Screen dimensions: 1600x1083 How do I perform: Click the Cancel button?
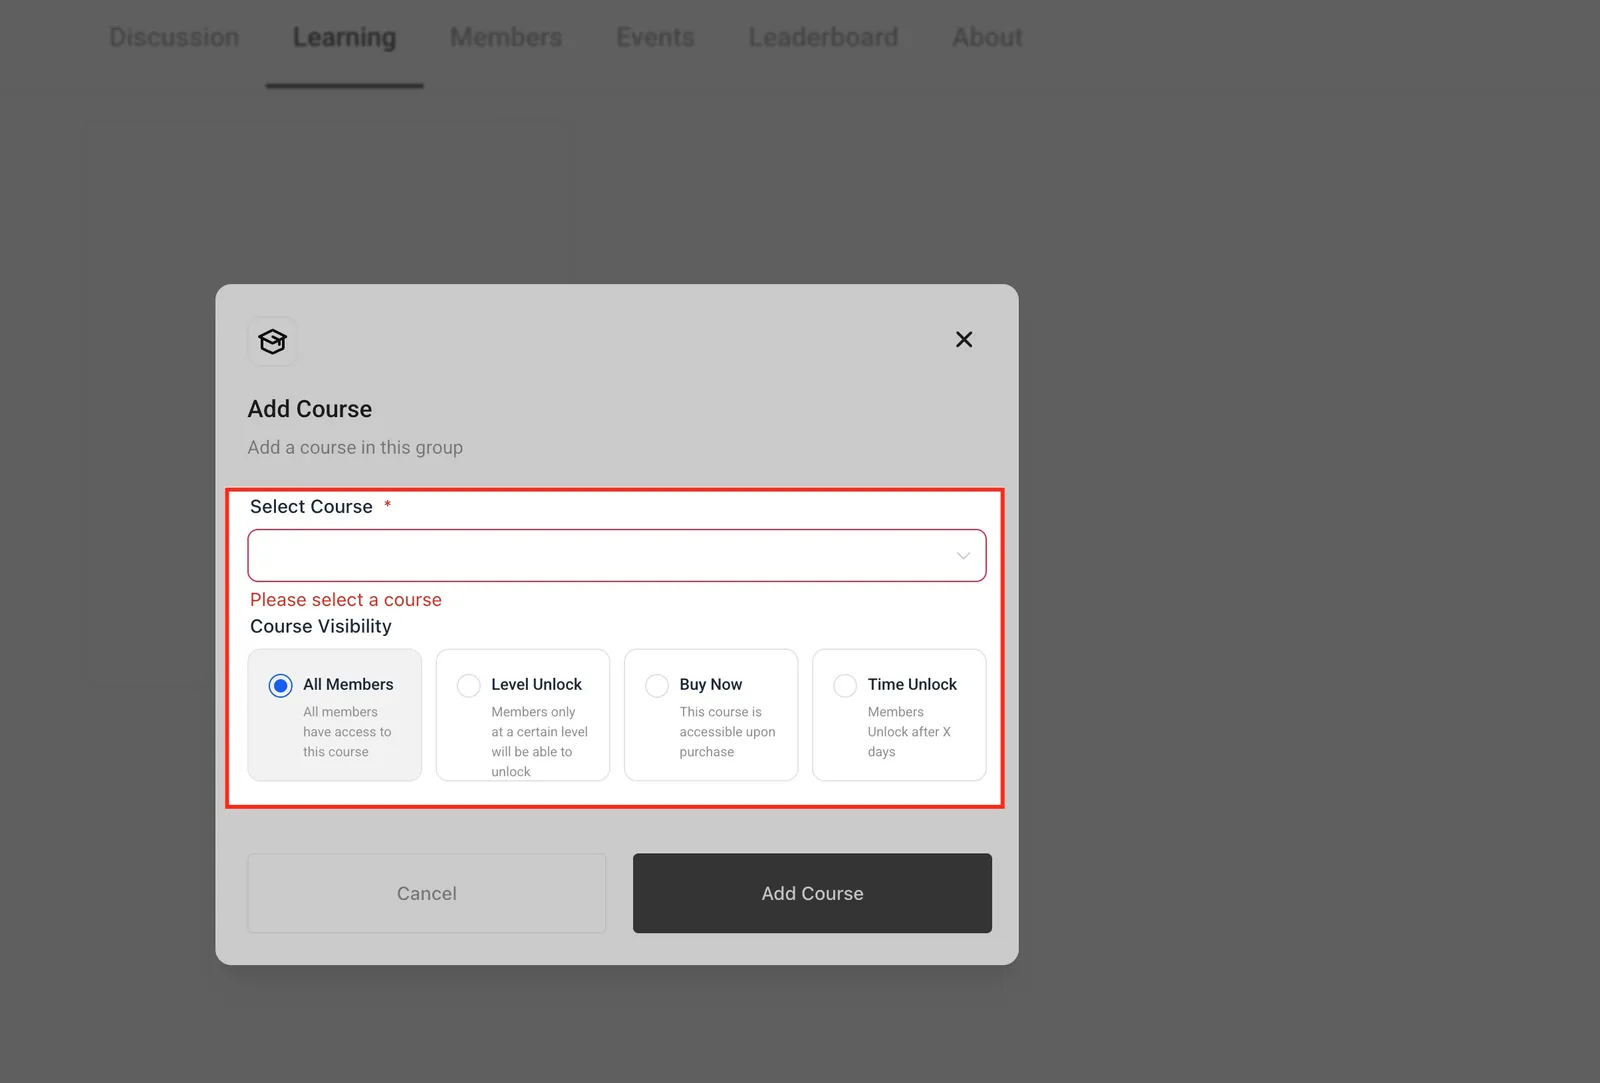(x=427, y=893)
